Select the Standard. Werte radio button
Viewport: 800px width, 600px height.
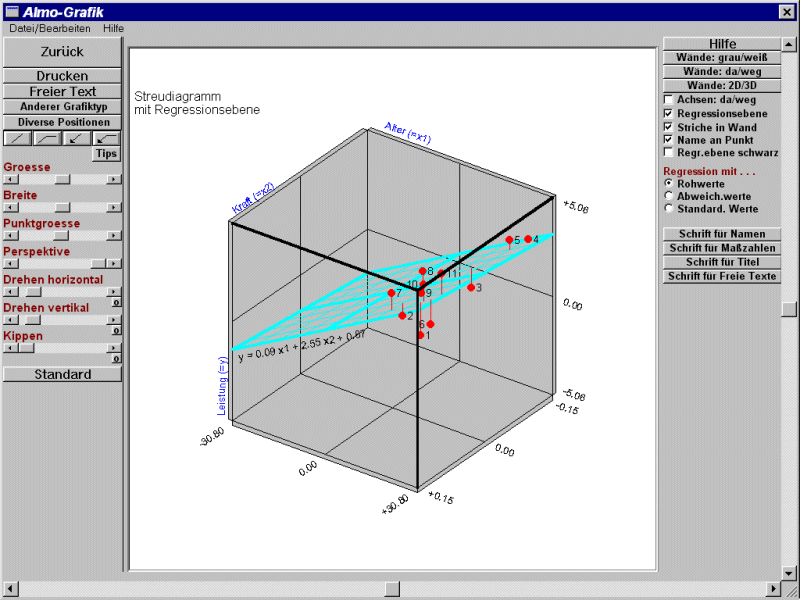click(x=669, y=209)
